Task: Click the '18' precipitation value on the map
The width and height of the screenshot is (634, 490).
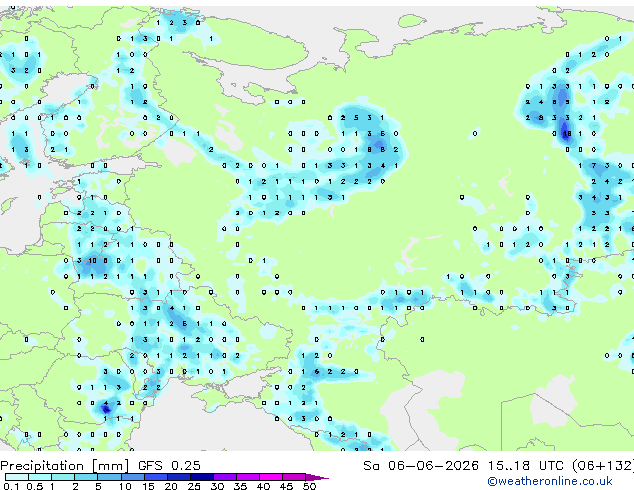Action: pos(567,133)
